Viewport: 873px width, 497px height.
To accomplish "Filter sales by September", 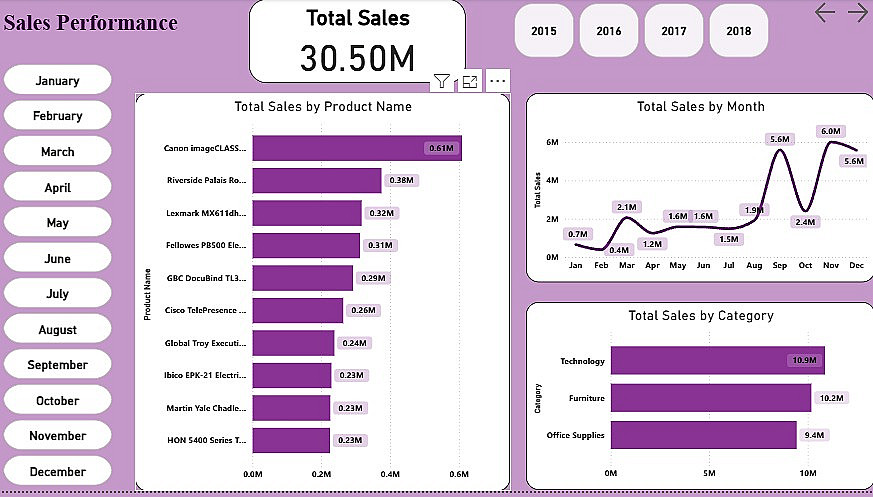I will coord(57,365).
